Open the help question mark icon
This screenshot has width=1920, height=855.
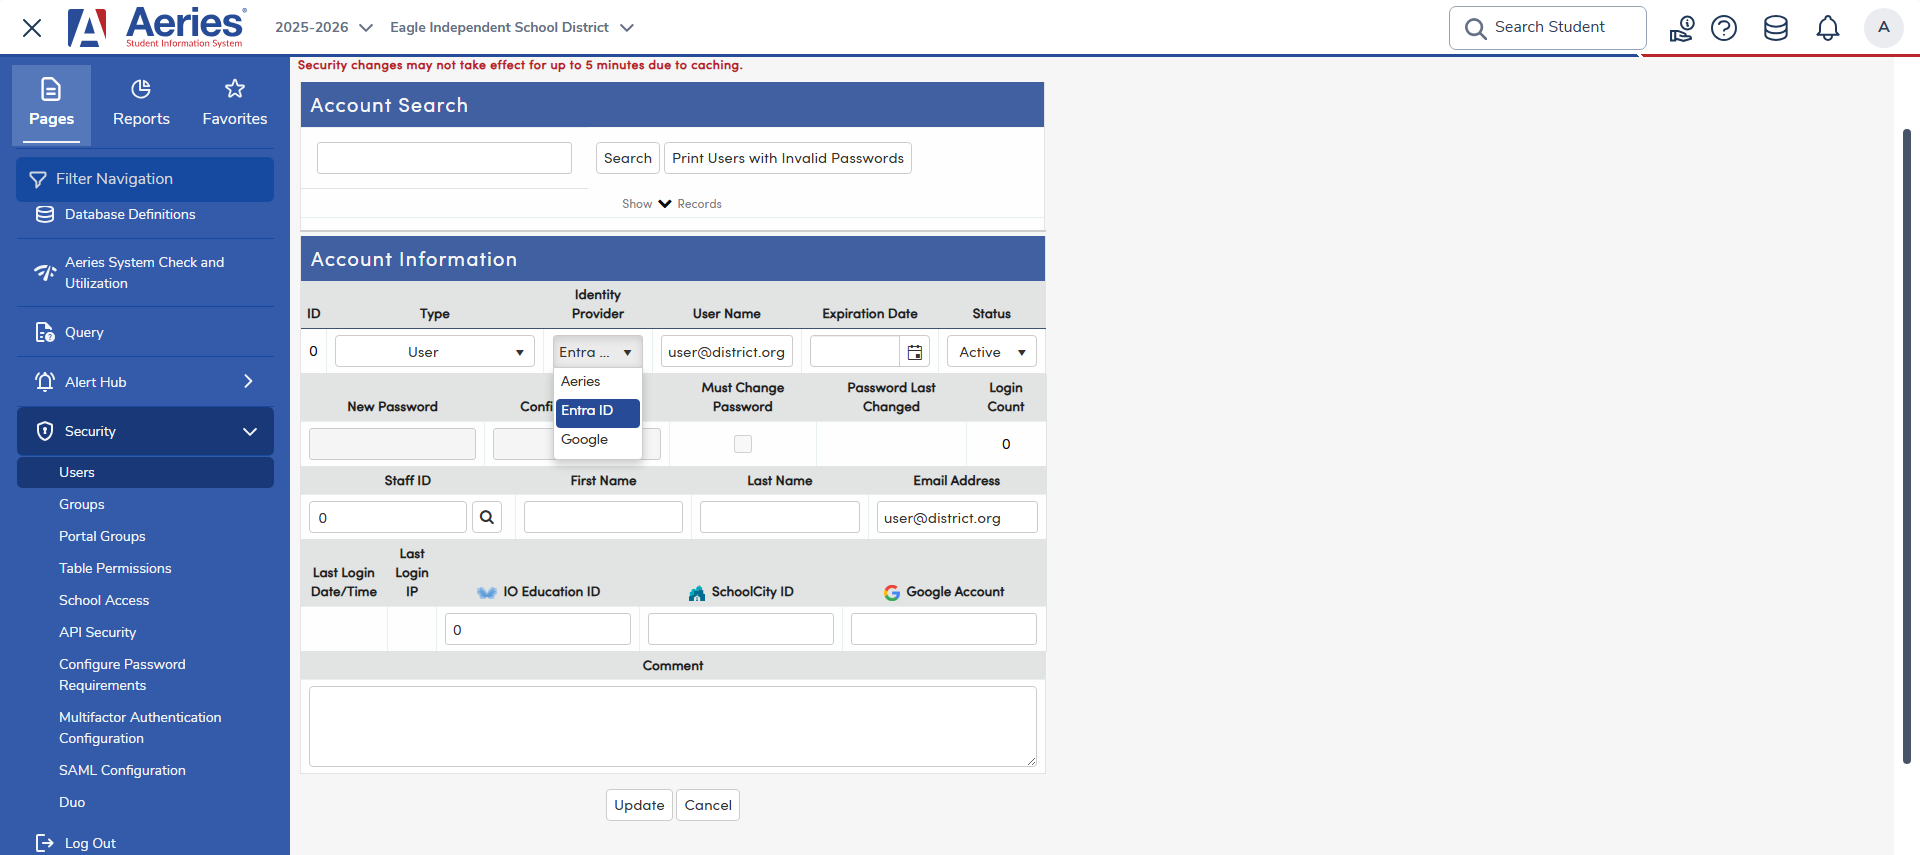(1724, 28)
